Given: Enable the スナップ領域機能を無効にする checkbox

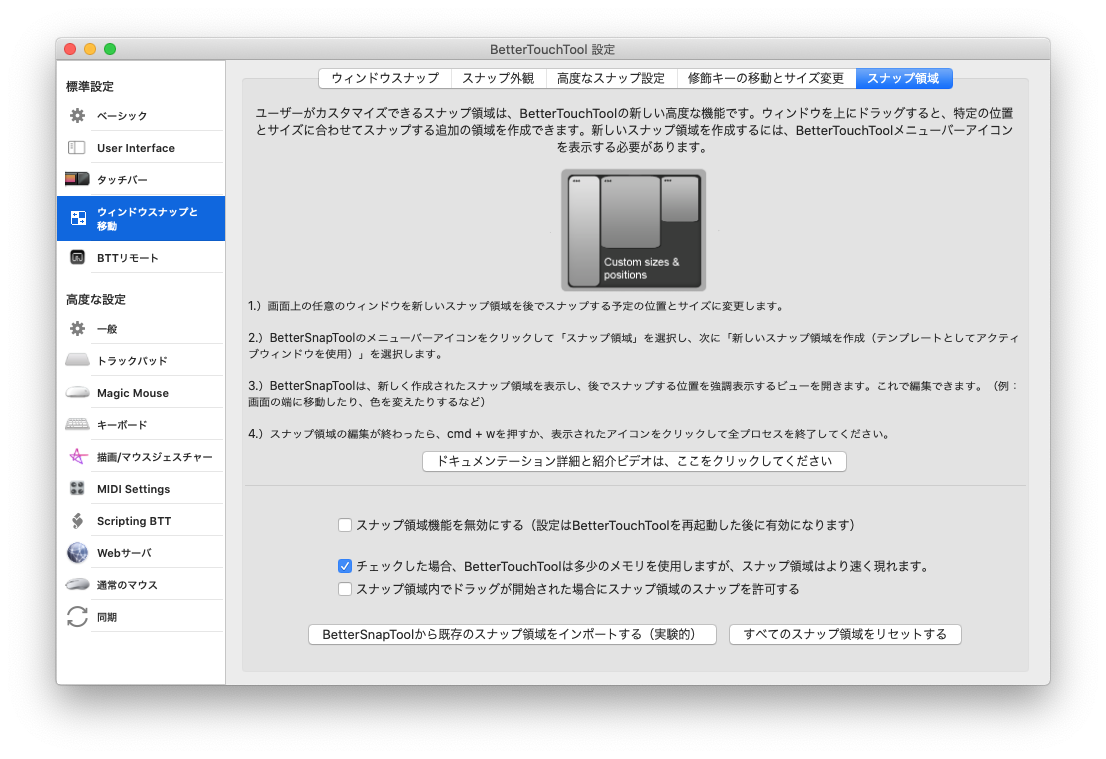Looking at the screenshot, I should click(x=345, y=525).
